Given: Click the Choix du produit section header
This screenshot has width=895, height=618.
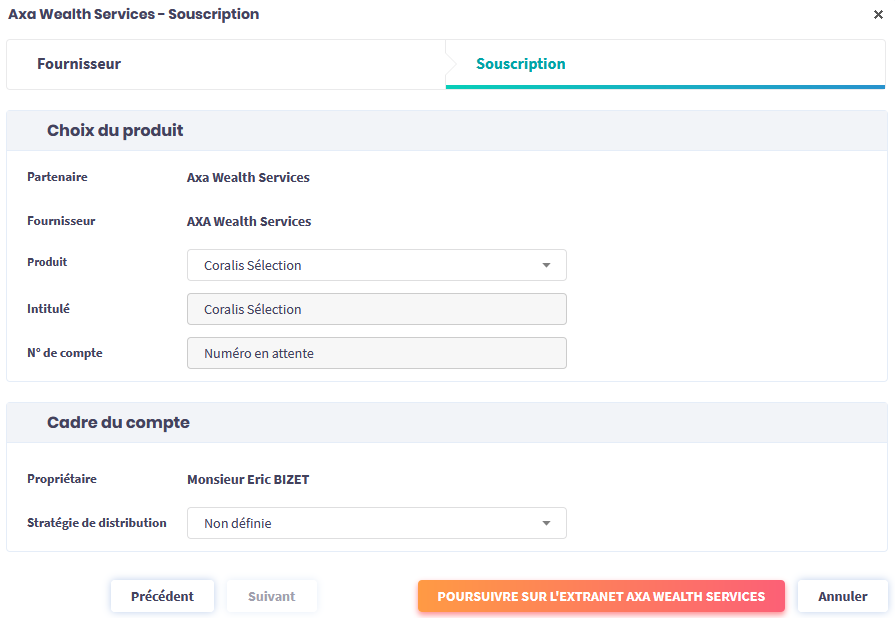Looking at the screenshot, I should pos(115,131).
